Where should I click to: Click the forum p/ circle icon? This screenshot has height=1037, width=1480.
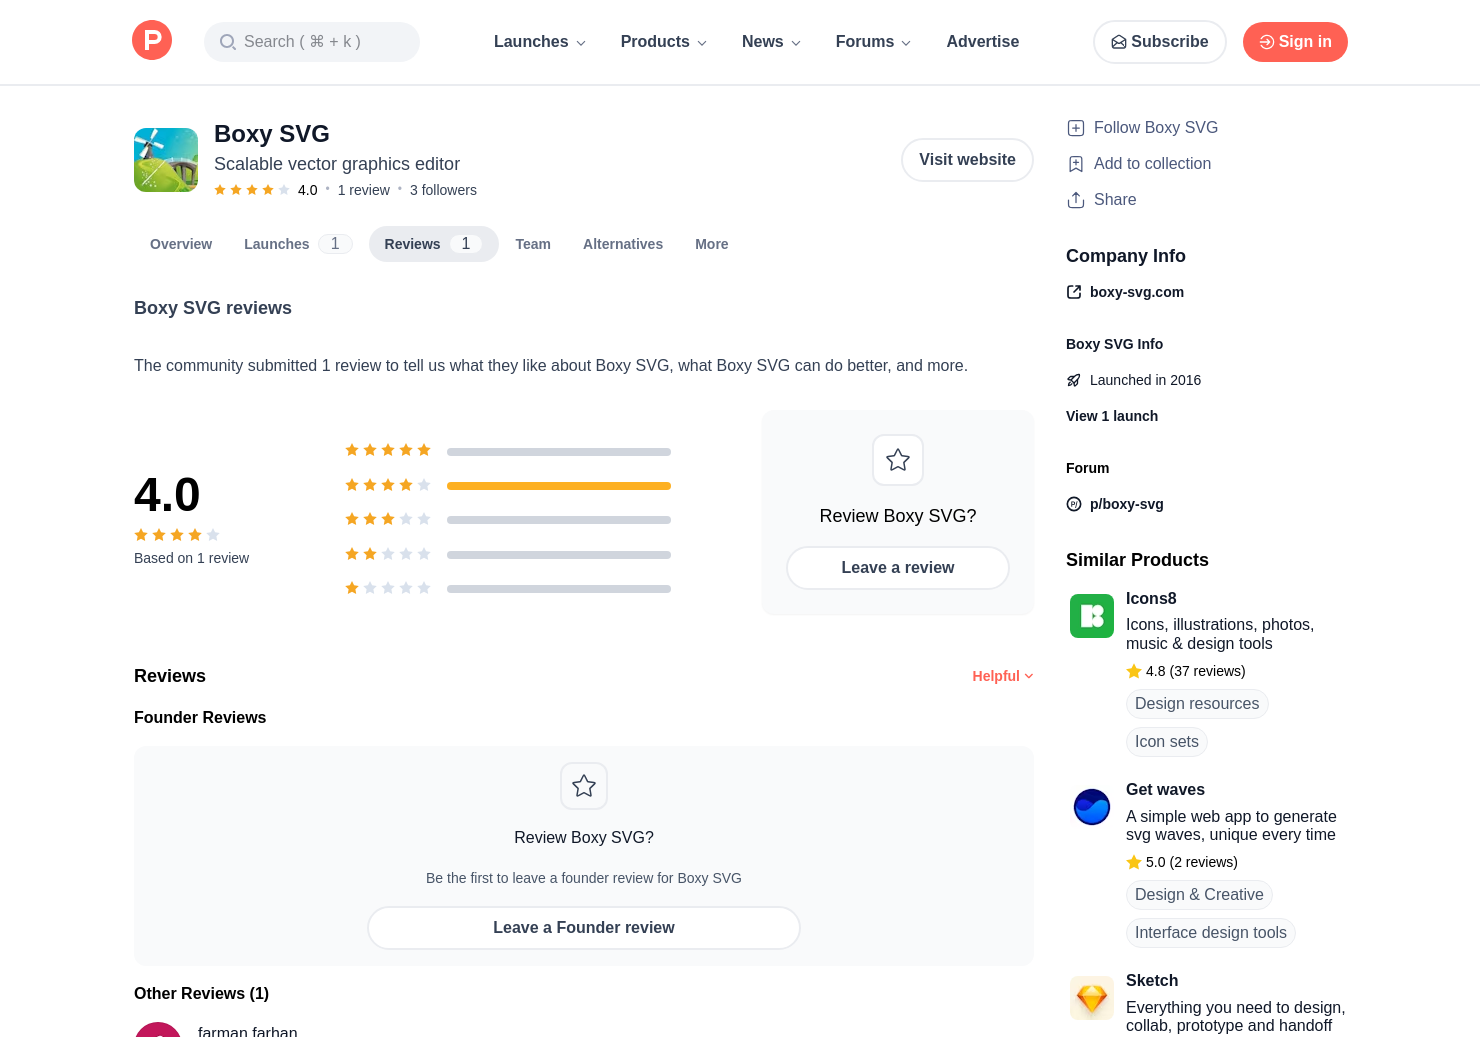point(1074,504)
